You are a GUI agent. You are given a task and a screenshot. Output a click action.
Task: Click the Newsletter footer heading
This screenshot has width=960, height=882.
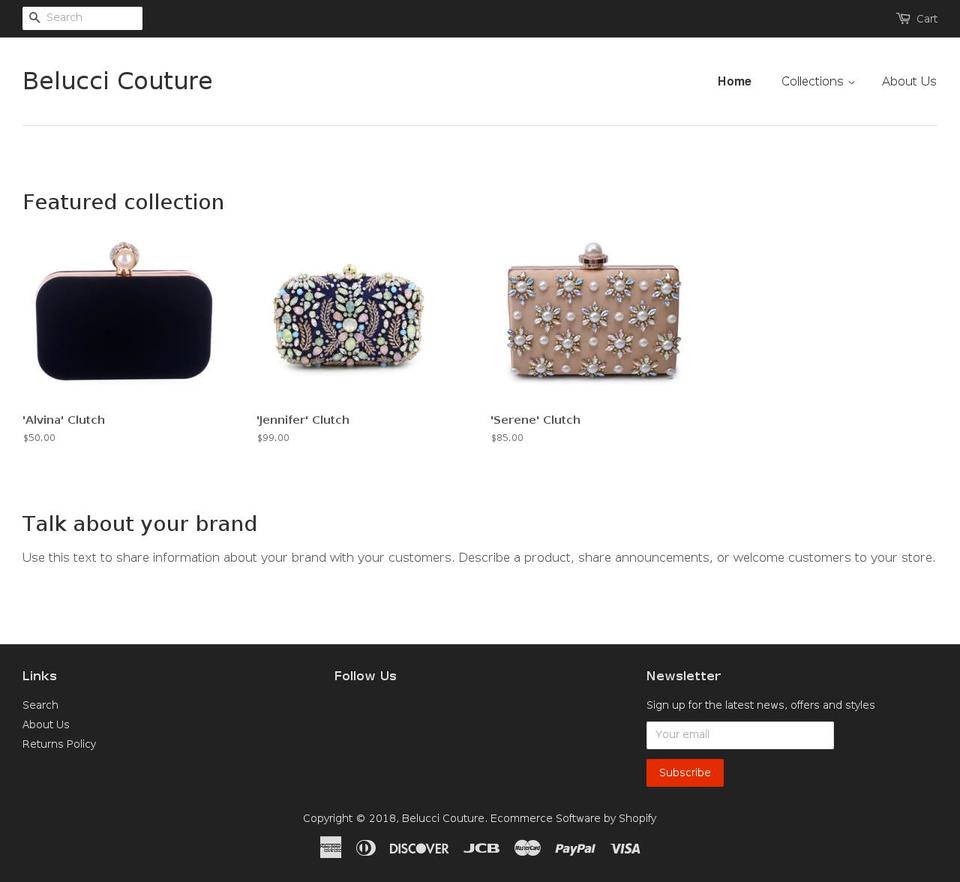point(683,676)
